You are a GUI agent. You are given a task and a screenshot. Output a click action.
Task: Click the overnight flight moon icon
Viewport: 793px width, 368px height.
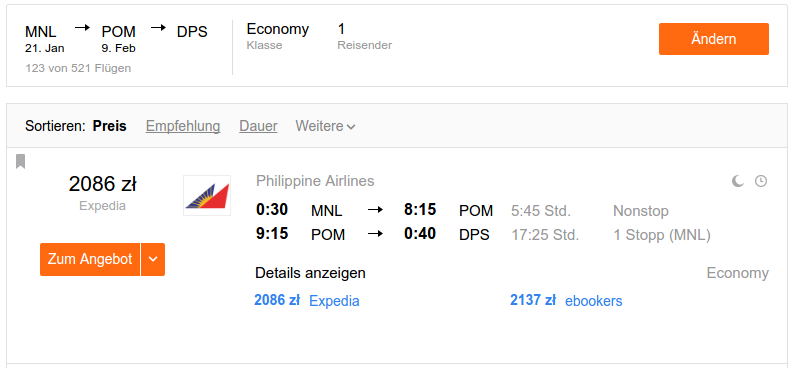click(x=738, y=181)
